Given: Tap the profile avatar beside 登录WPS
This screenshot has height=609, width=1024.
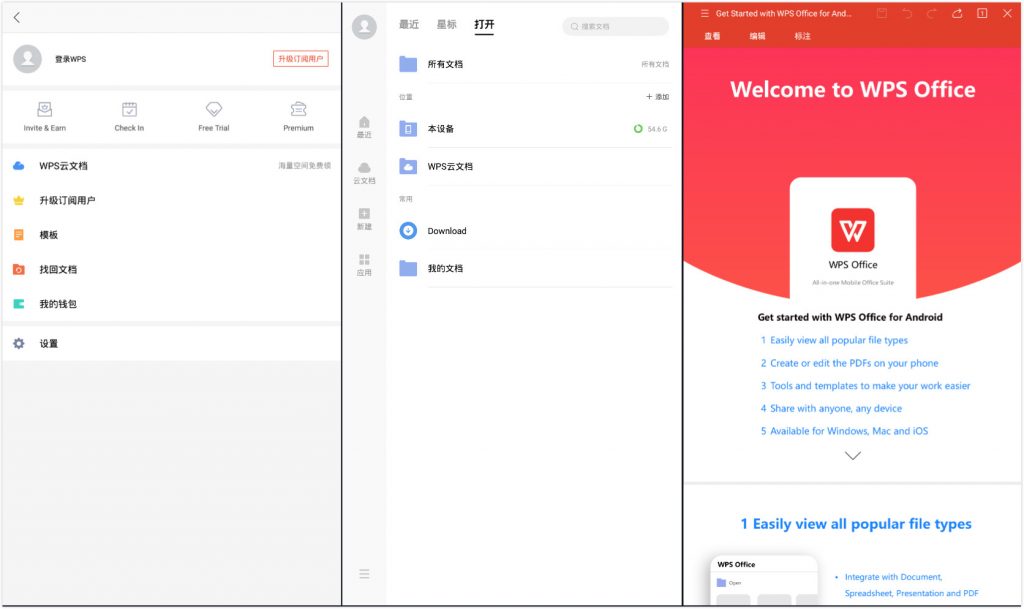Looking at the screenshot, I should coord(27,59).
